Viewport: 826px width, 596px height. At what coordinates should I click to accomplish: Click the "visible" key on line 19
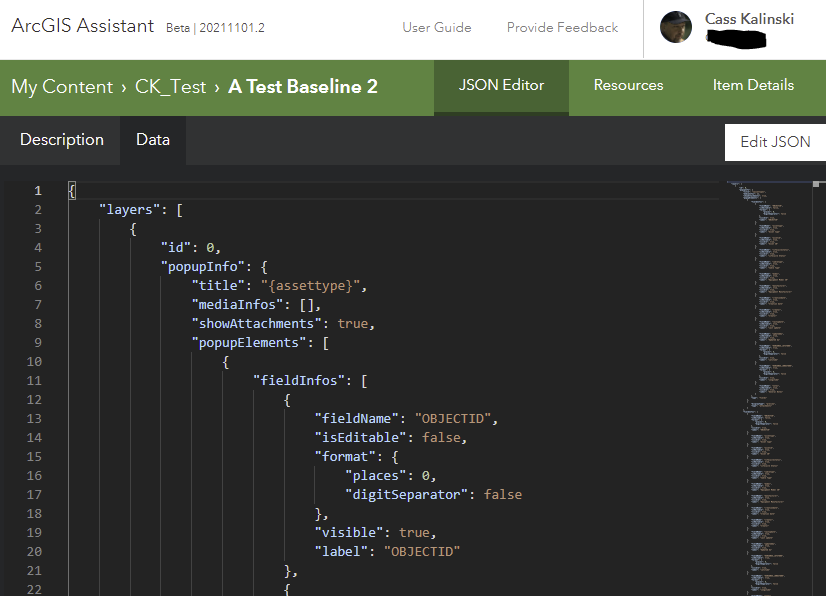pyautogui.click(x=349, y=532)
